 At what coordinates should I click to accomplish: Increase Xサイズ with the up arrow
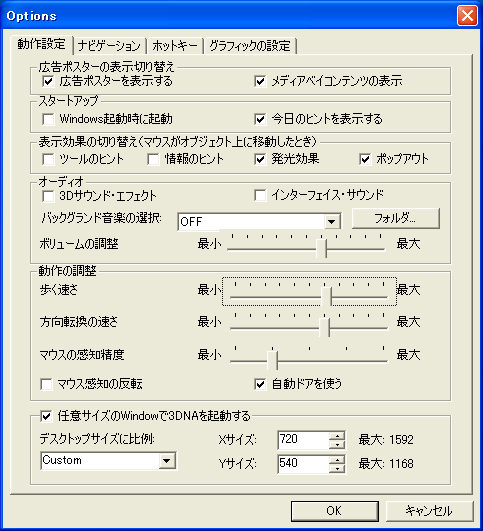337,436
